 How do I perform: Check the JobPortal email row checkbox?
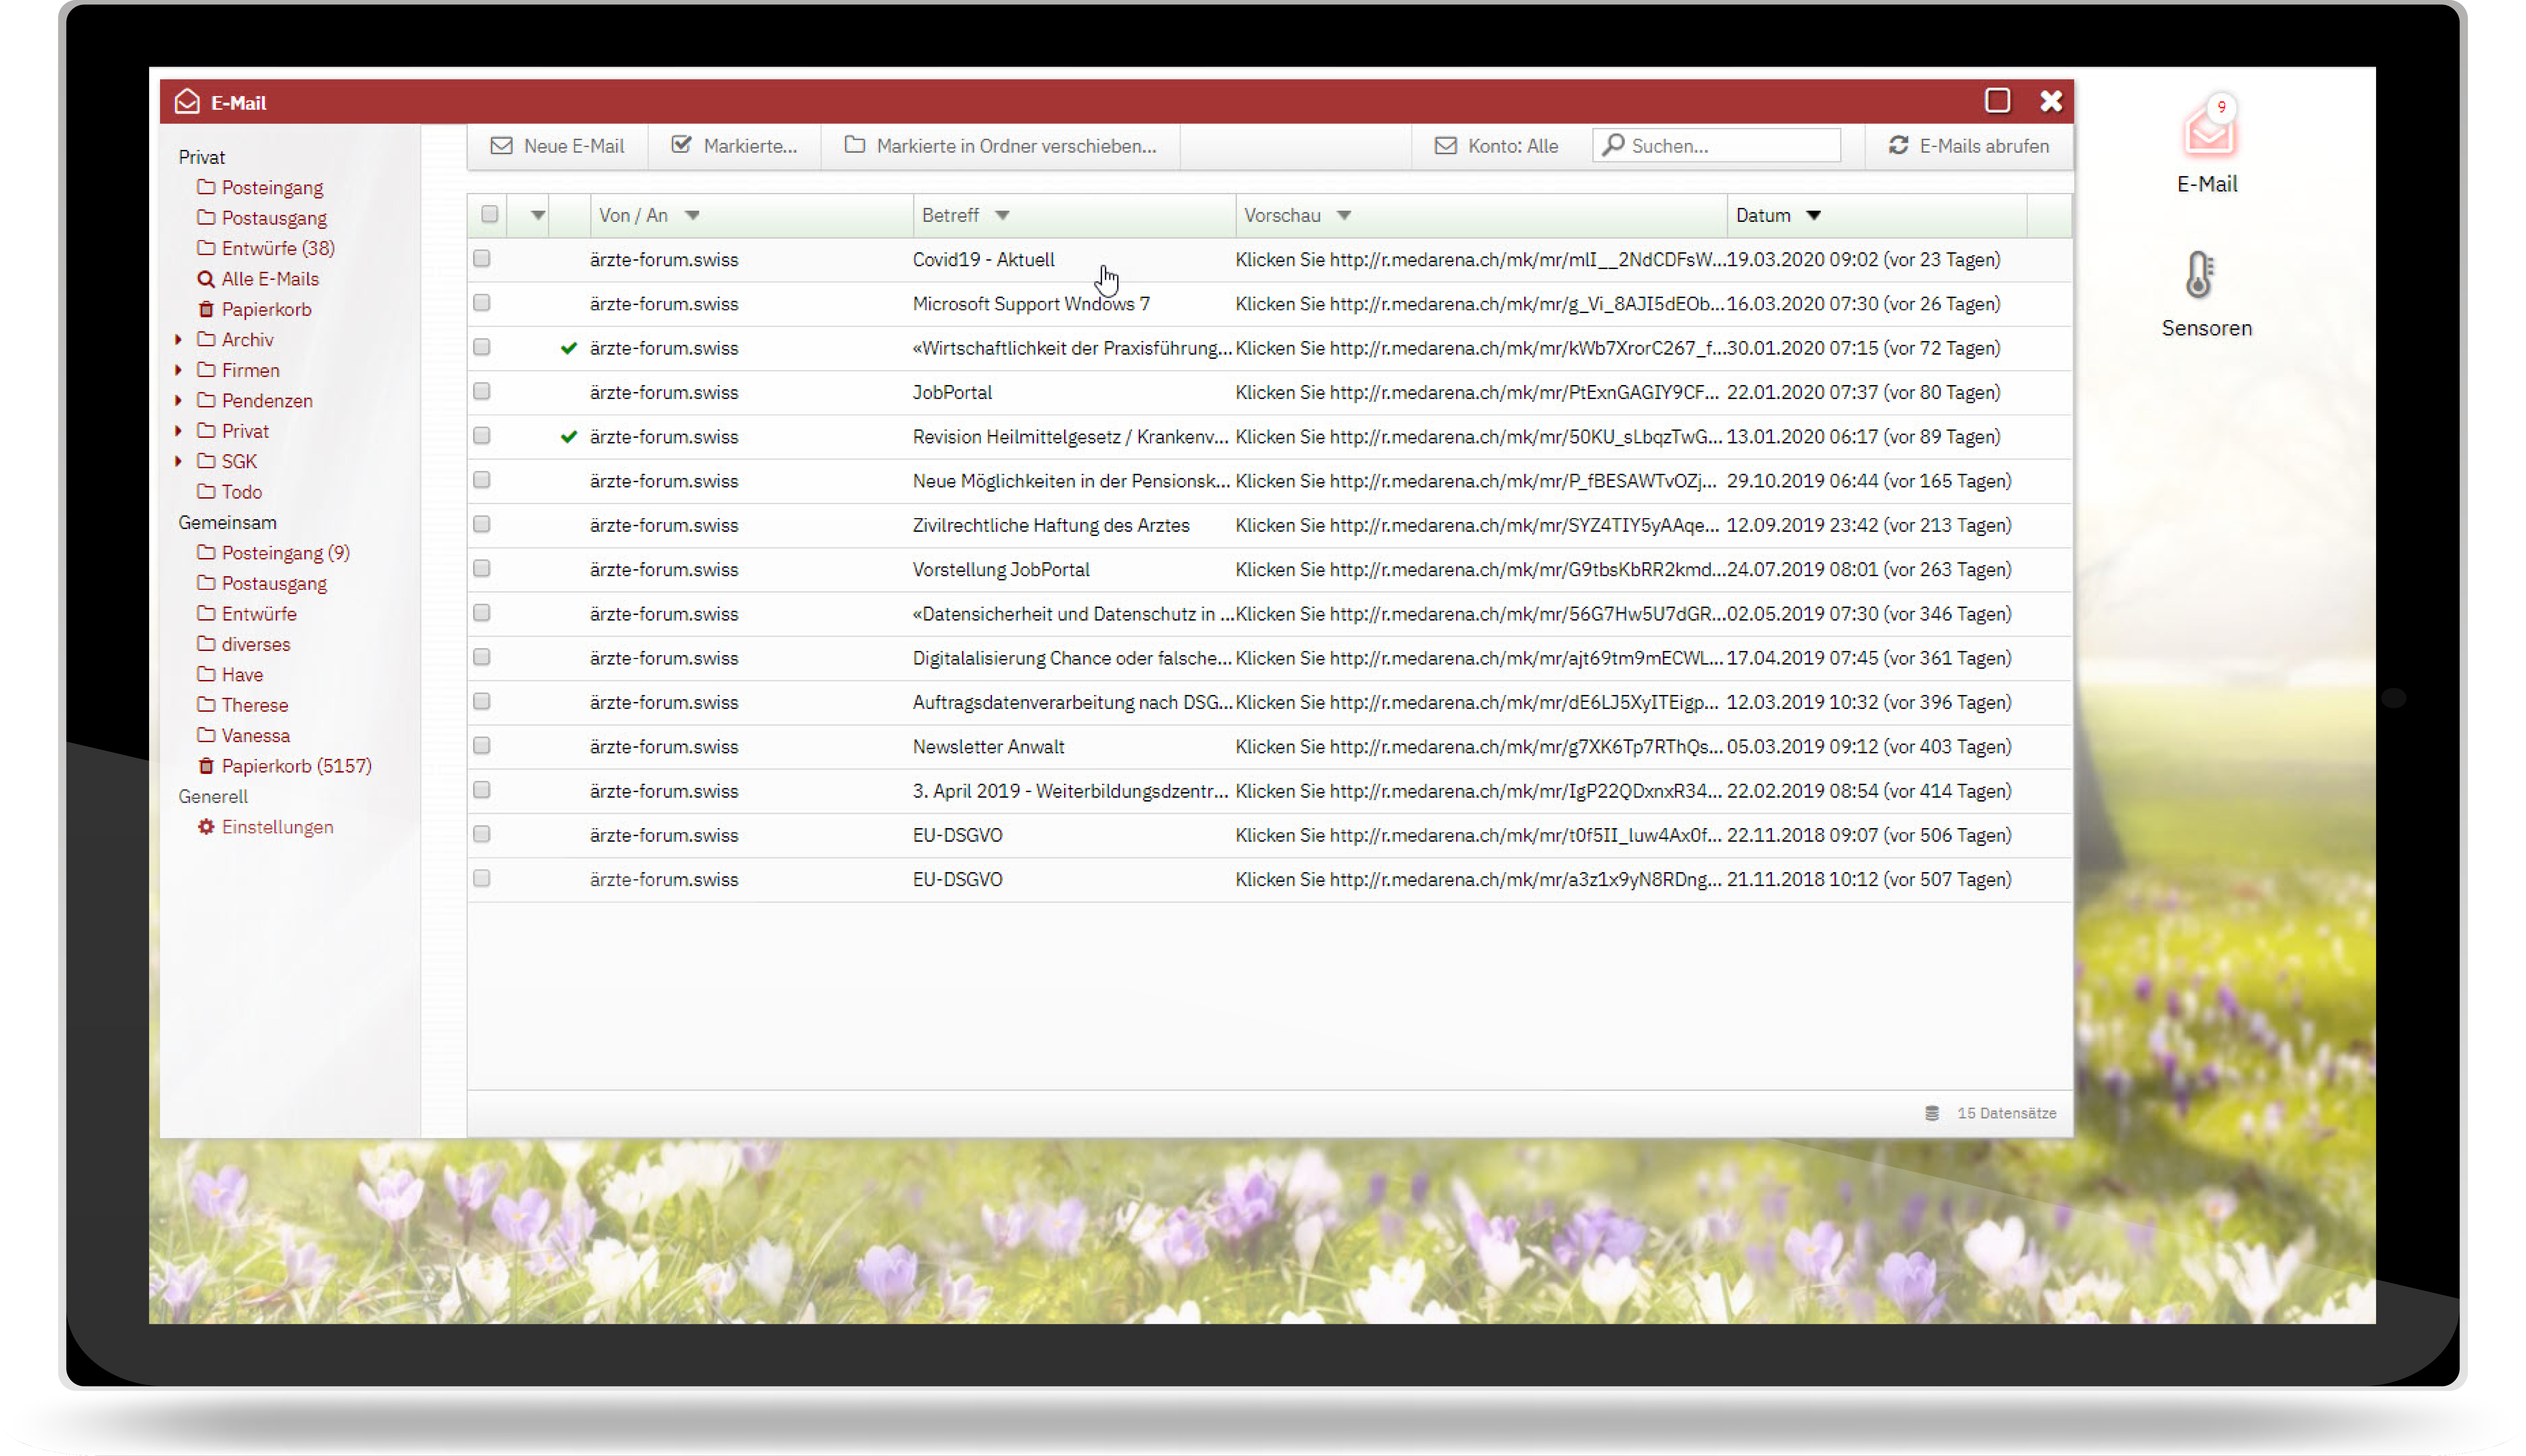coord(482,392)
